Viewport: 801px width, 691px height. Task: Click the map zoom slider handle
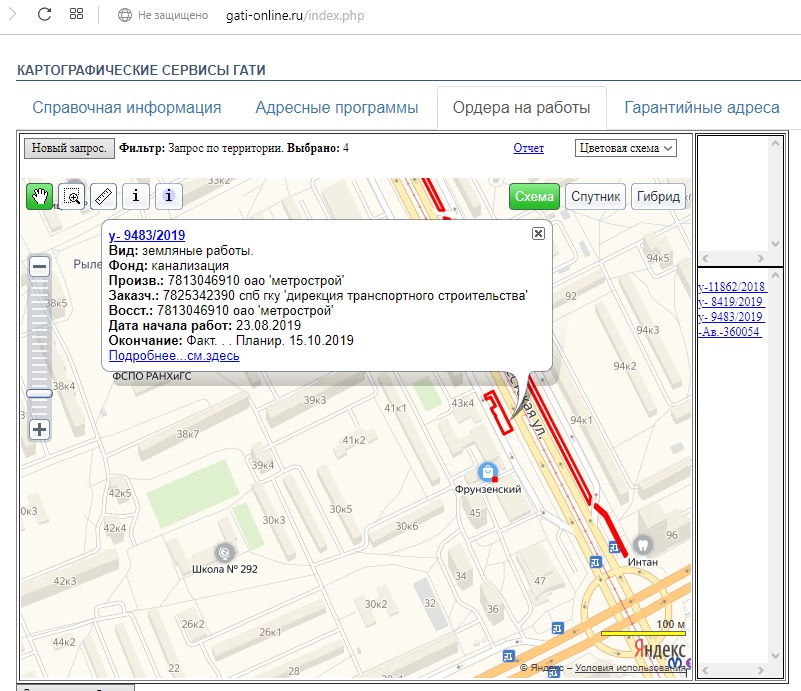[39, 394]
